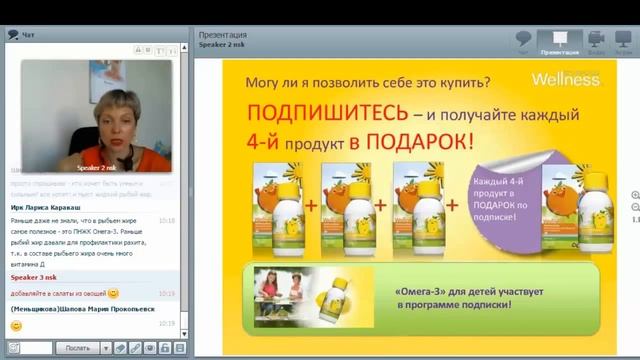Click the speaker webcam video thumbnail
Screen dimensions: 640x360
(97, 116)
